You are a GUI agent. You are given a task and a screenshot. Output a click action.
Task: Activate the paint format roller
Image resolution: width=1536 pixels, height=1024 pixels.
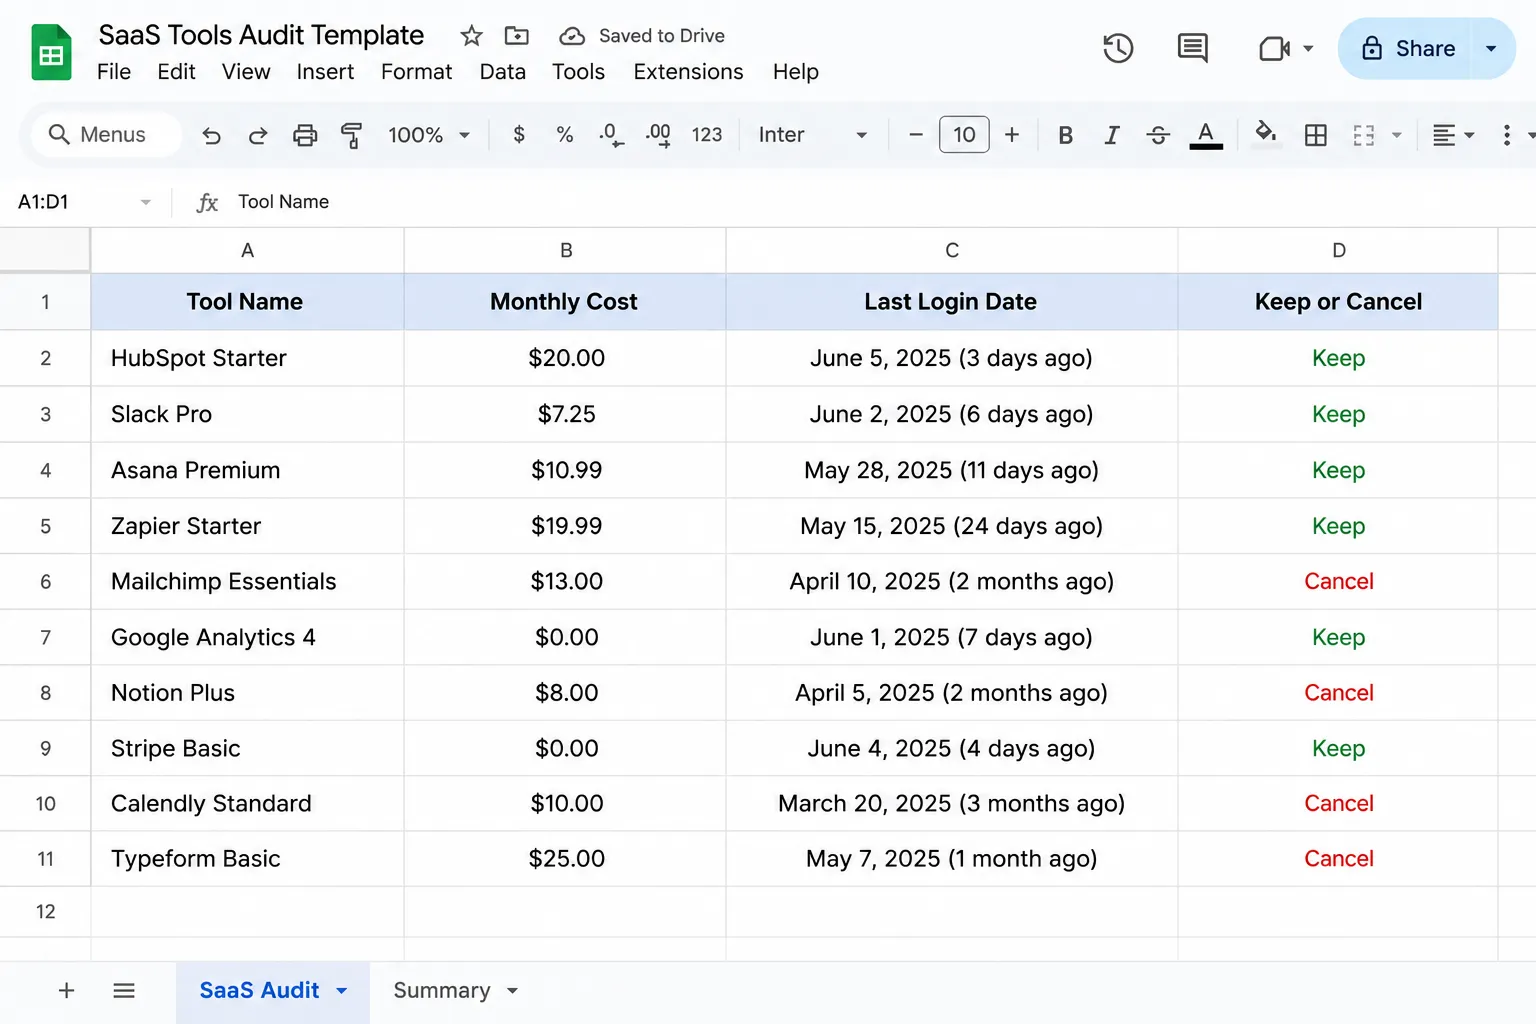click(x=351, y=135)
